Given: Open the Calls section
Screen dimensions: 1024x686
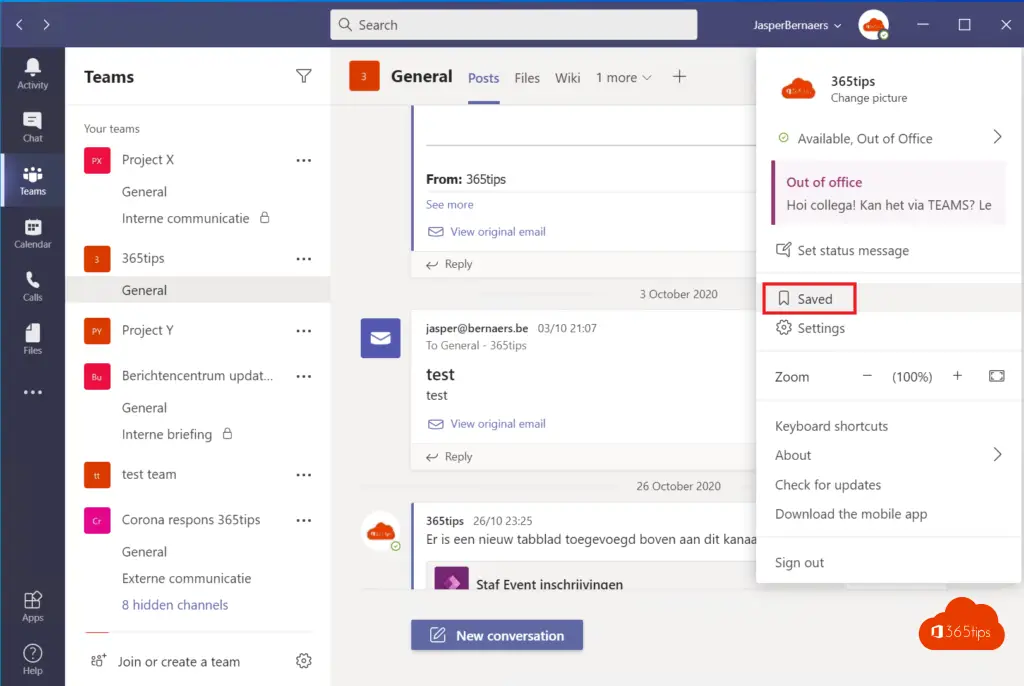Looking at the screenshot, I should click(x=33, y=286).
